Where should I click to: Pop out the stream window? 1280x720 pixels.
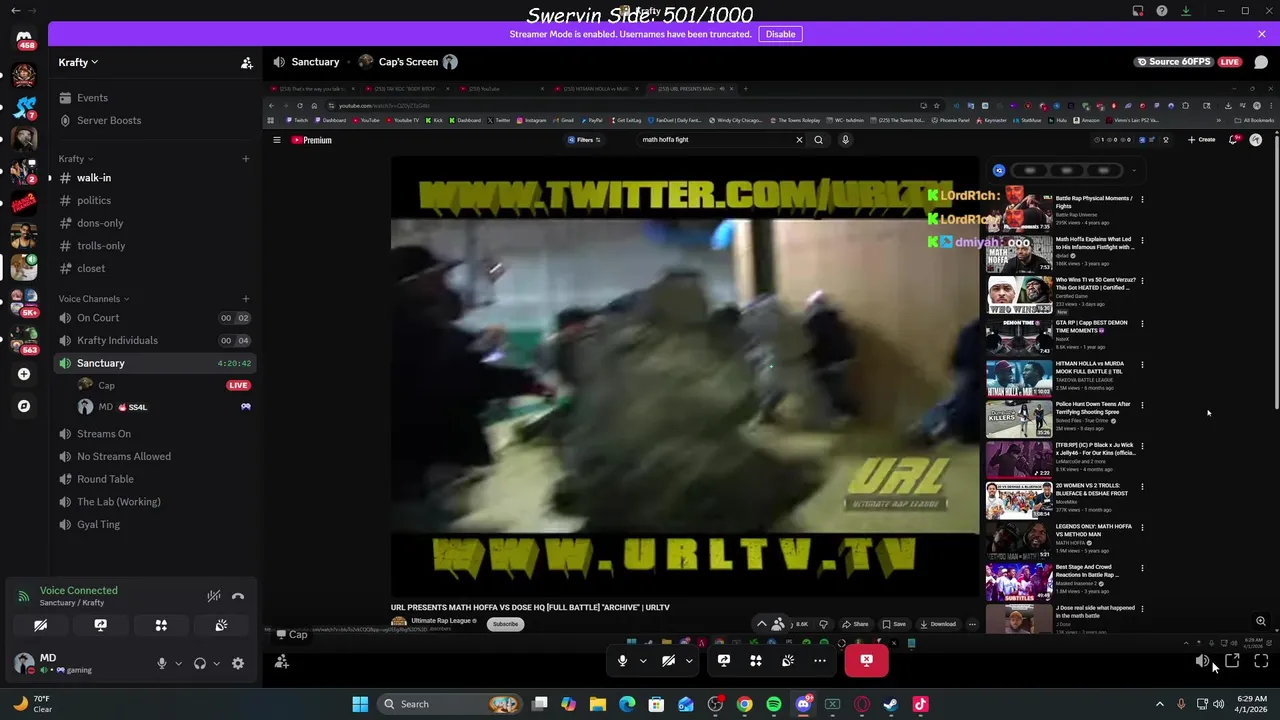click(1232, 661)
